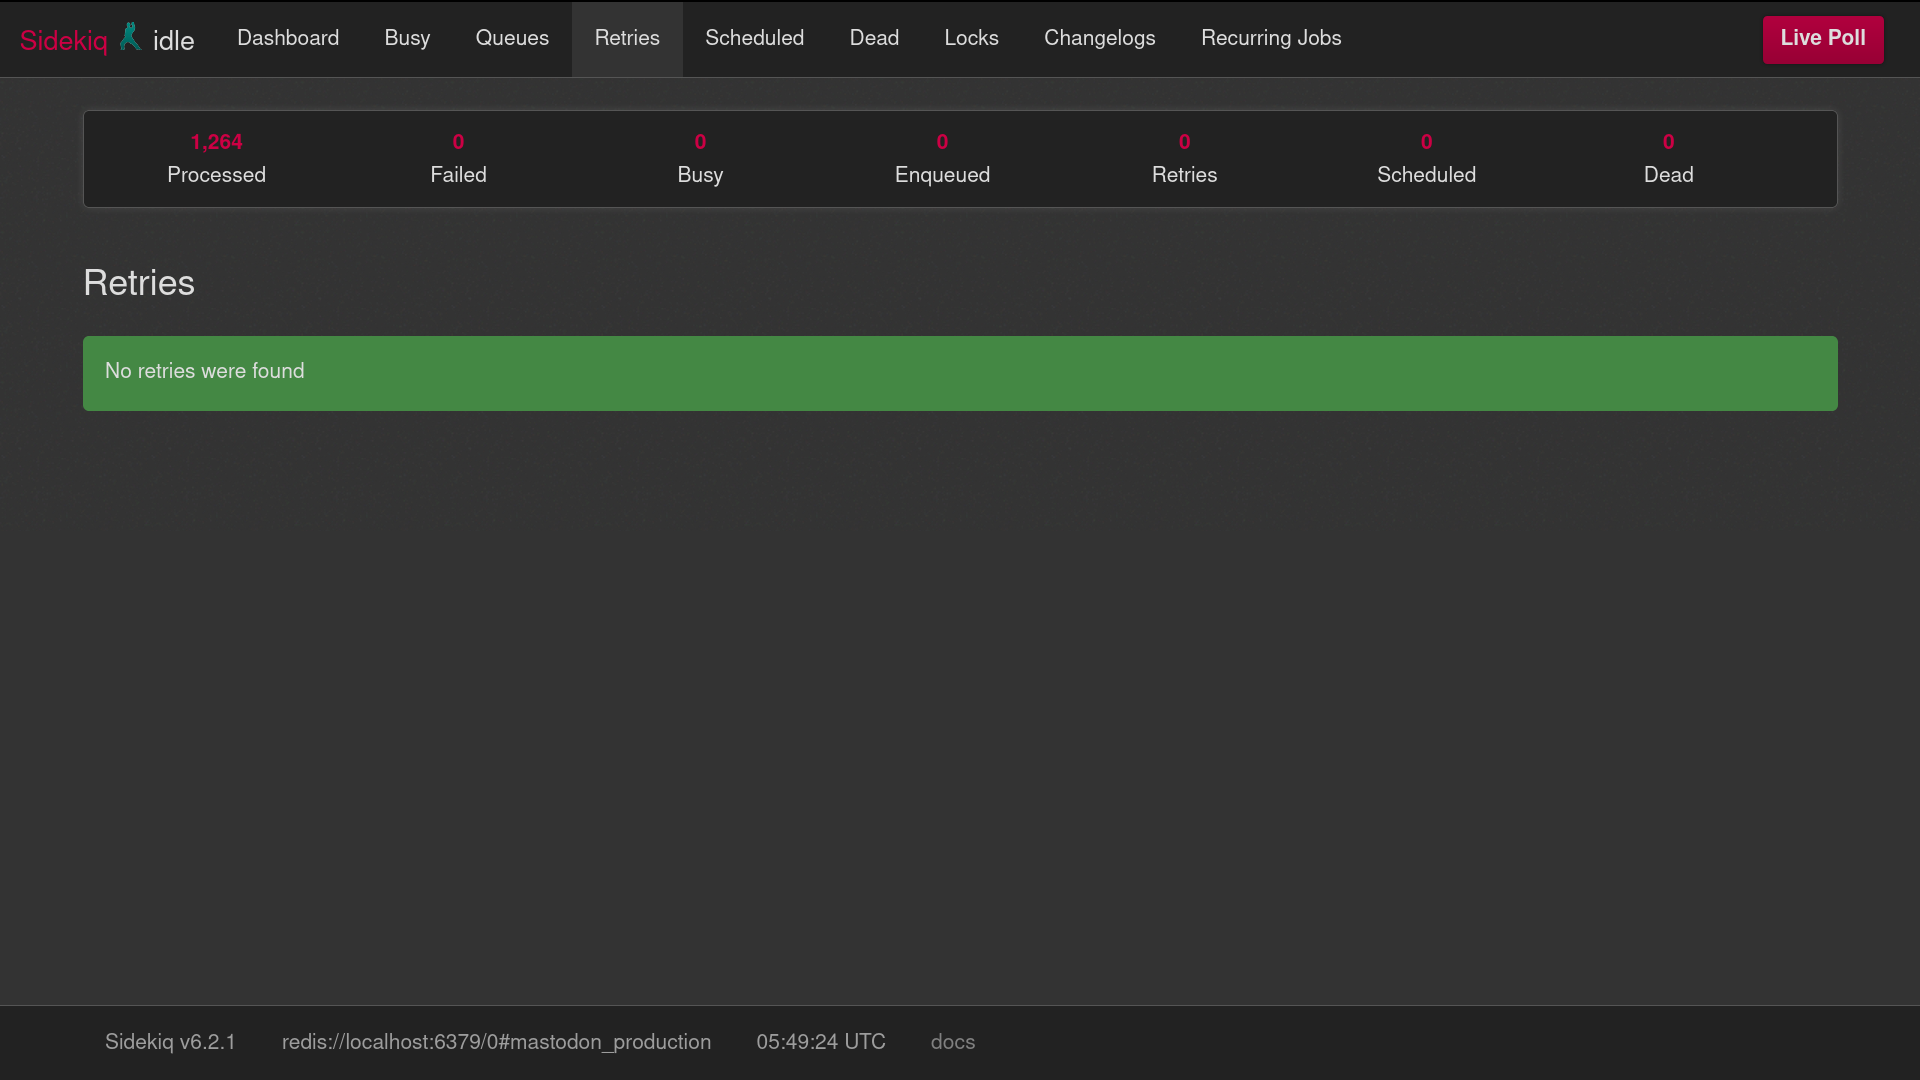The image size is (1920, 1080).
Task: Open the Scheduled stat in summary bar
Action: (x=1426, y=159)
